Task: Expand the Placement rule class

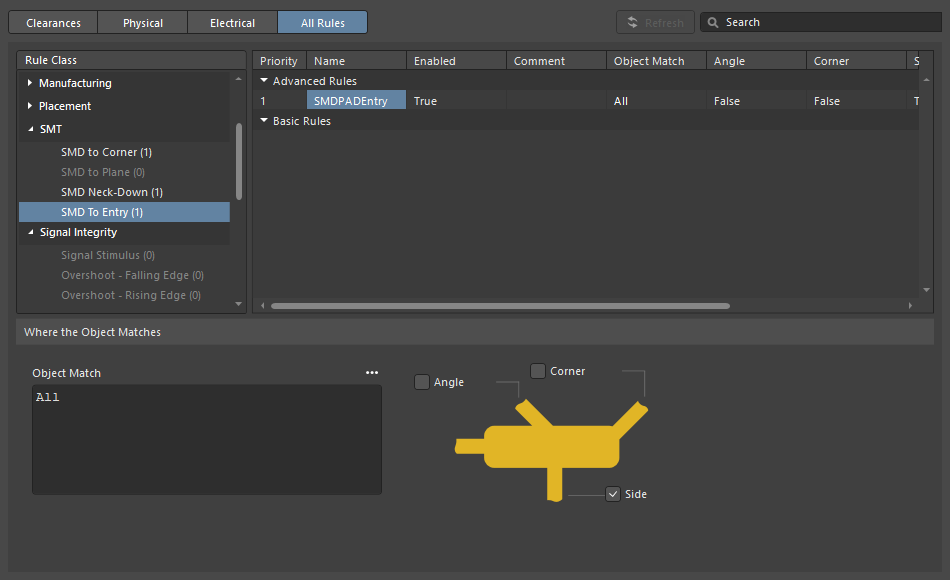Action: [x=30, y=106]
